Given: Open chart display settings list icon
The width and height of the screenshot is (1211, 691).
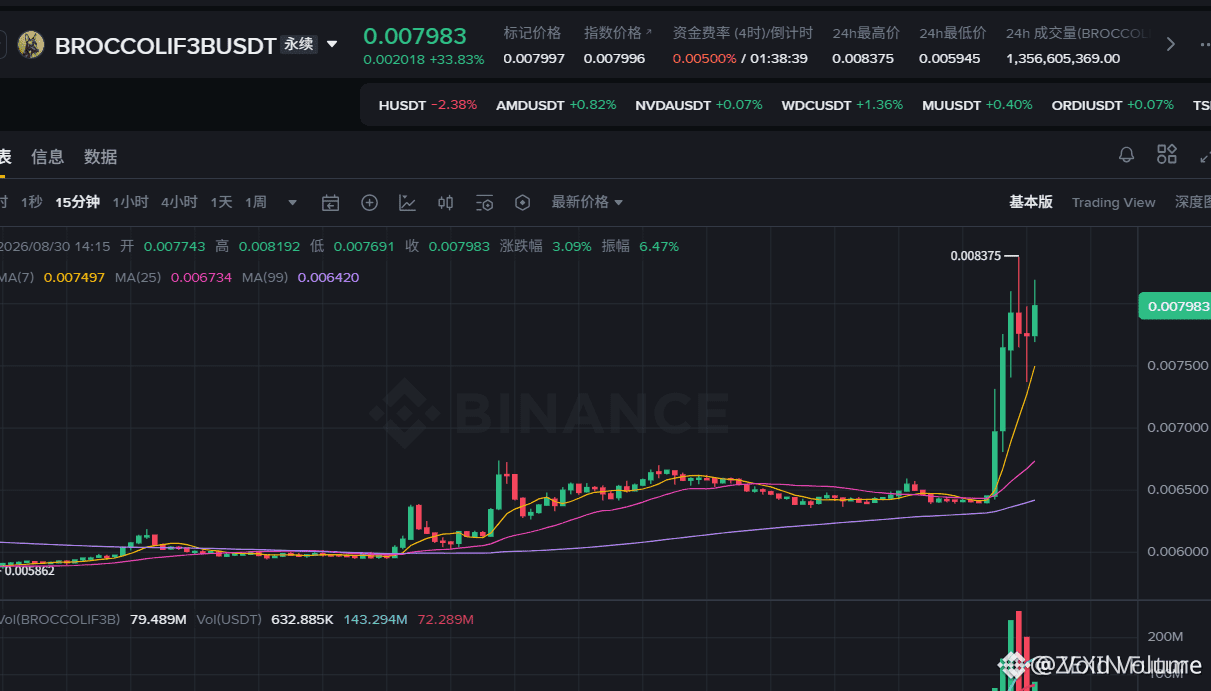Looking at the screenshot, I should (484, 203).
